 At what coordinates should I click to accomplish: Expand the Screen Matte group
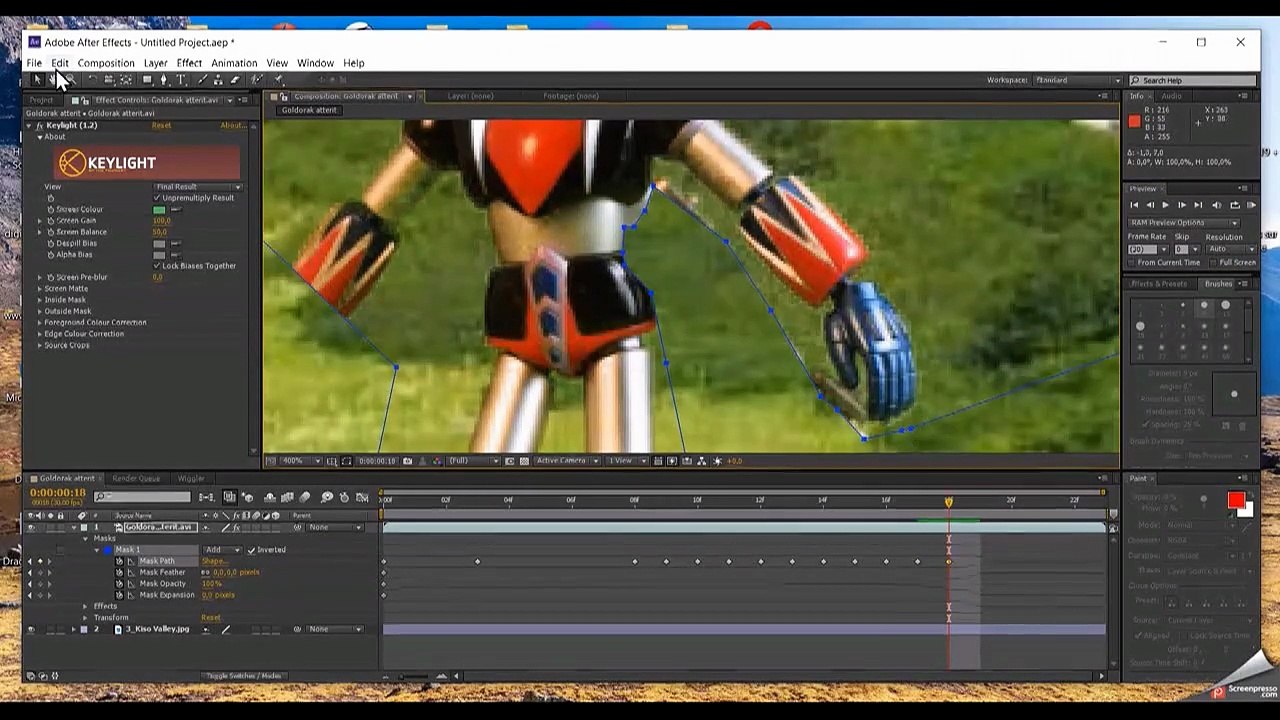[40, 288]
